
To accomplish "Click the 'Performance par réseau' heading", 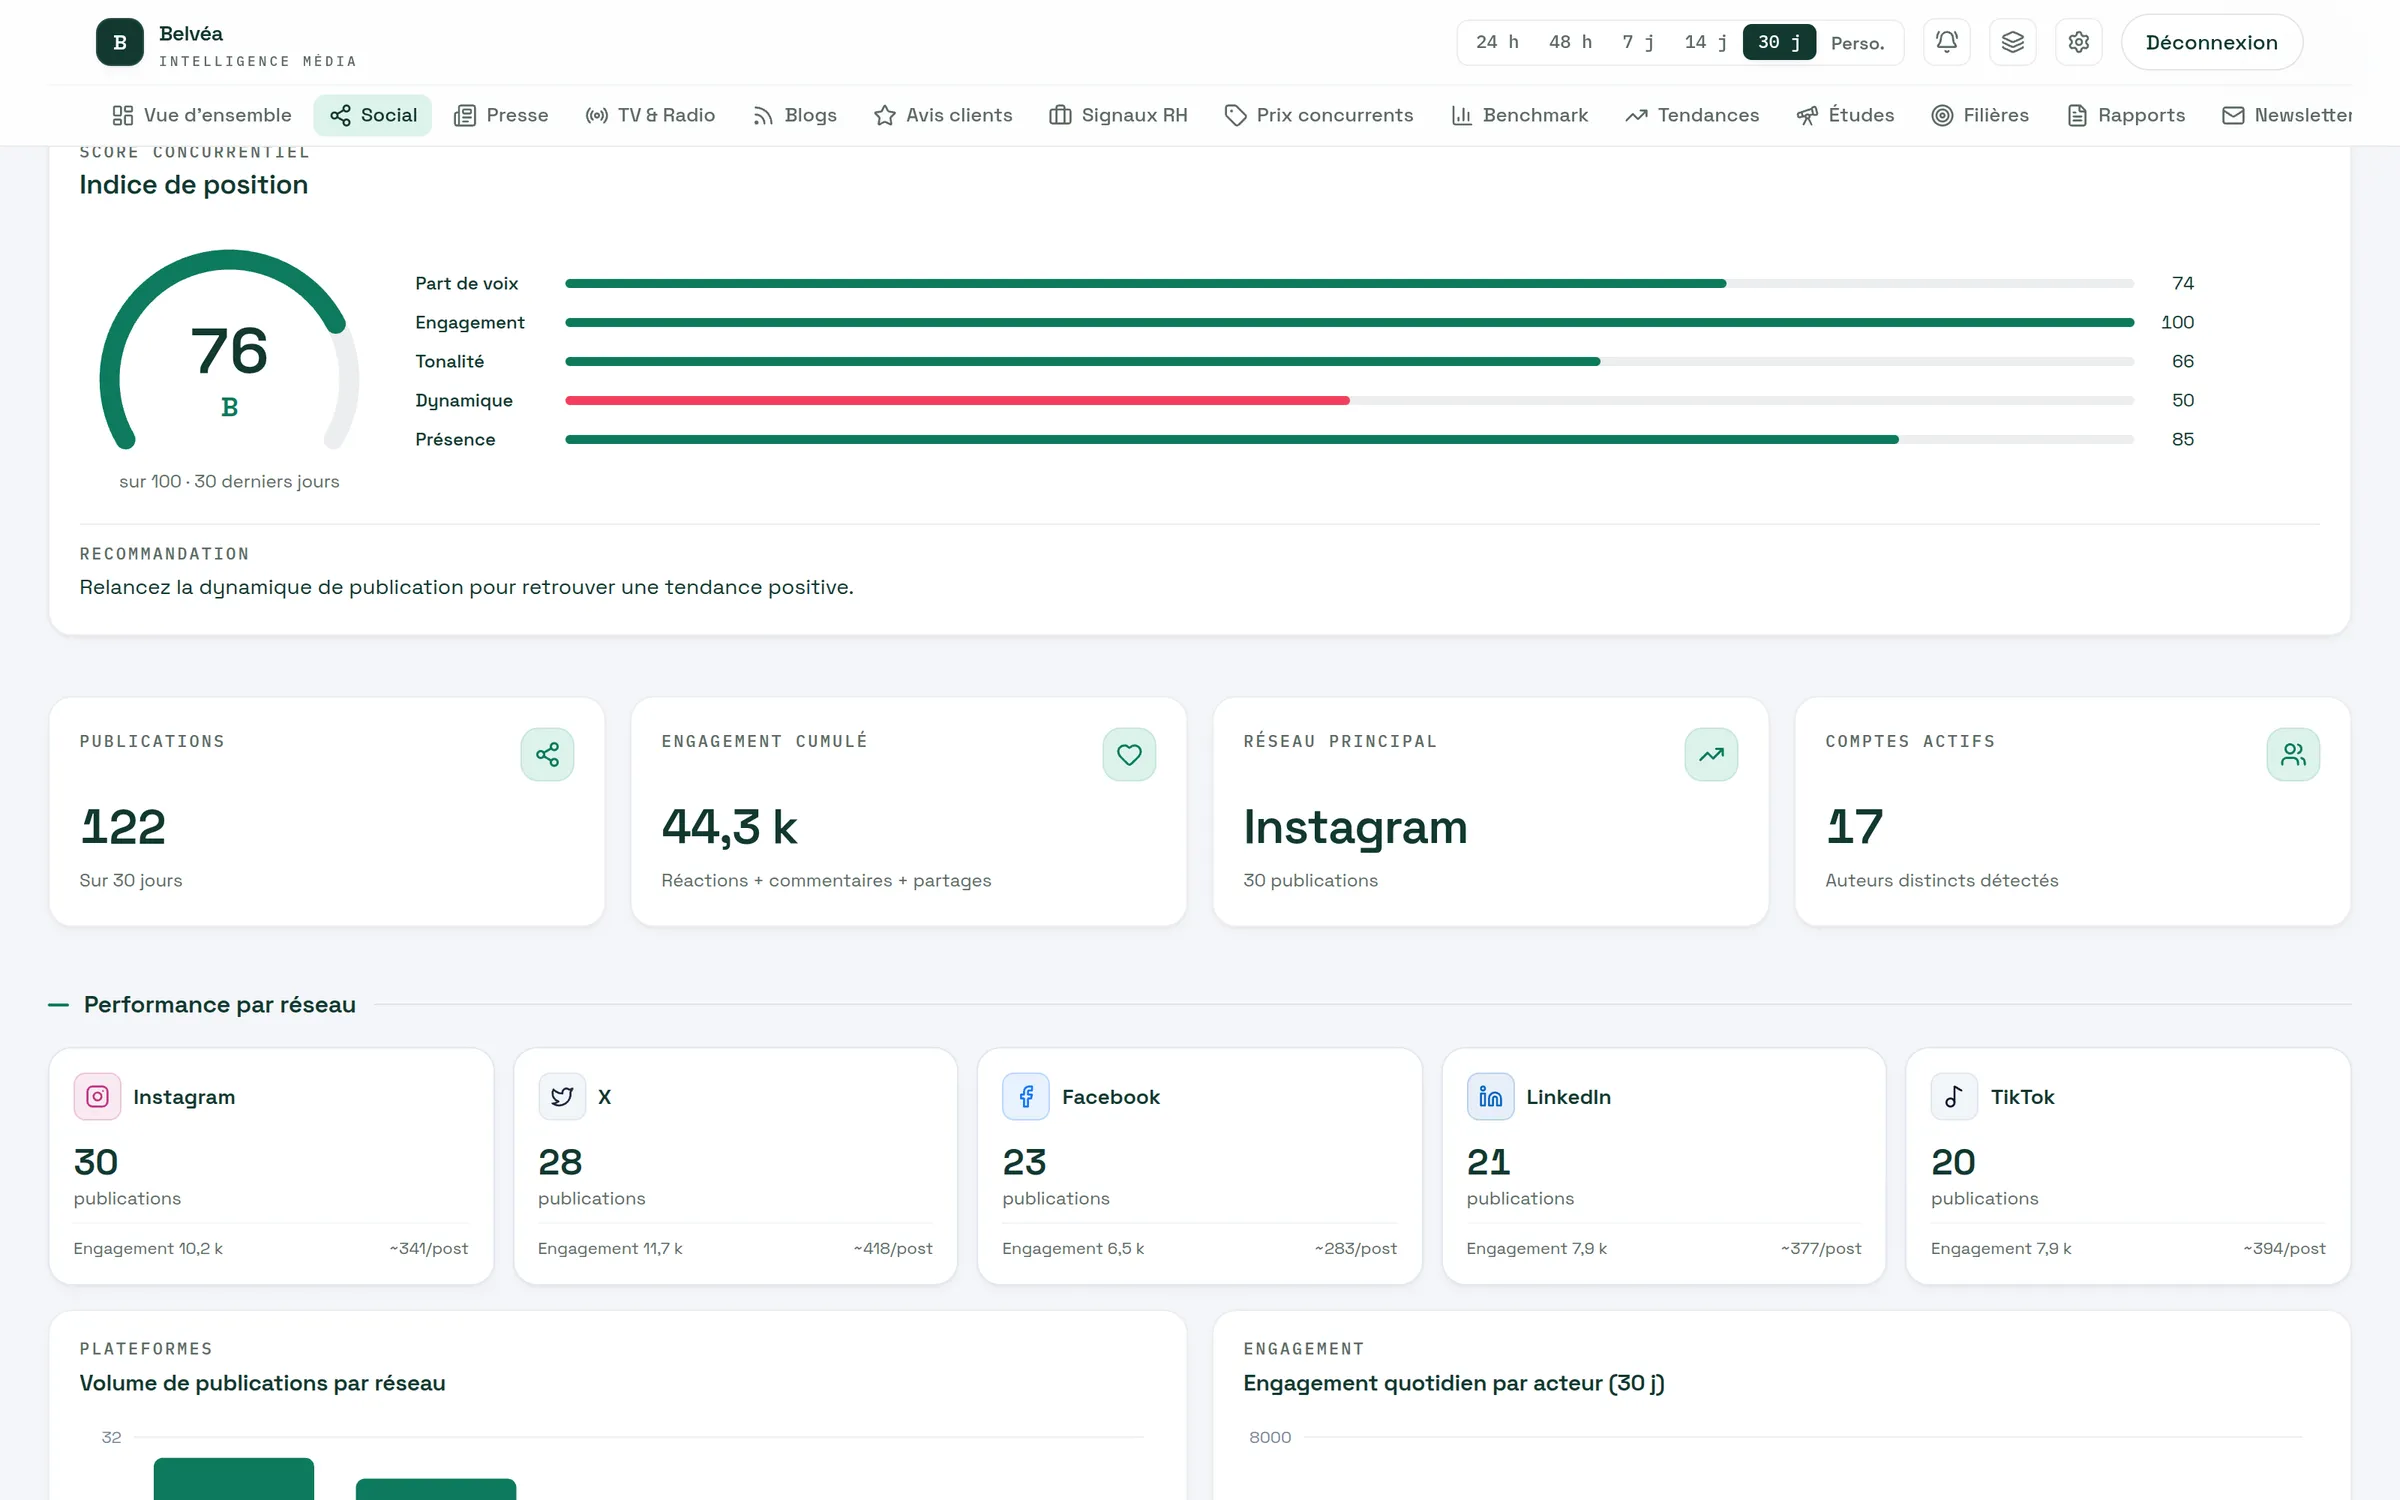I will pos(220,1004).
